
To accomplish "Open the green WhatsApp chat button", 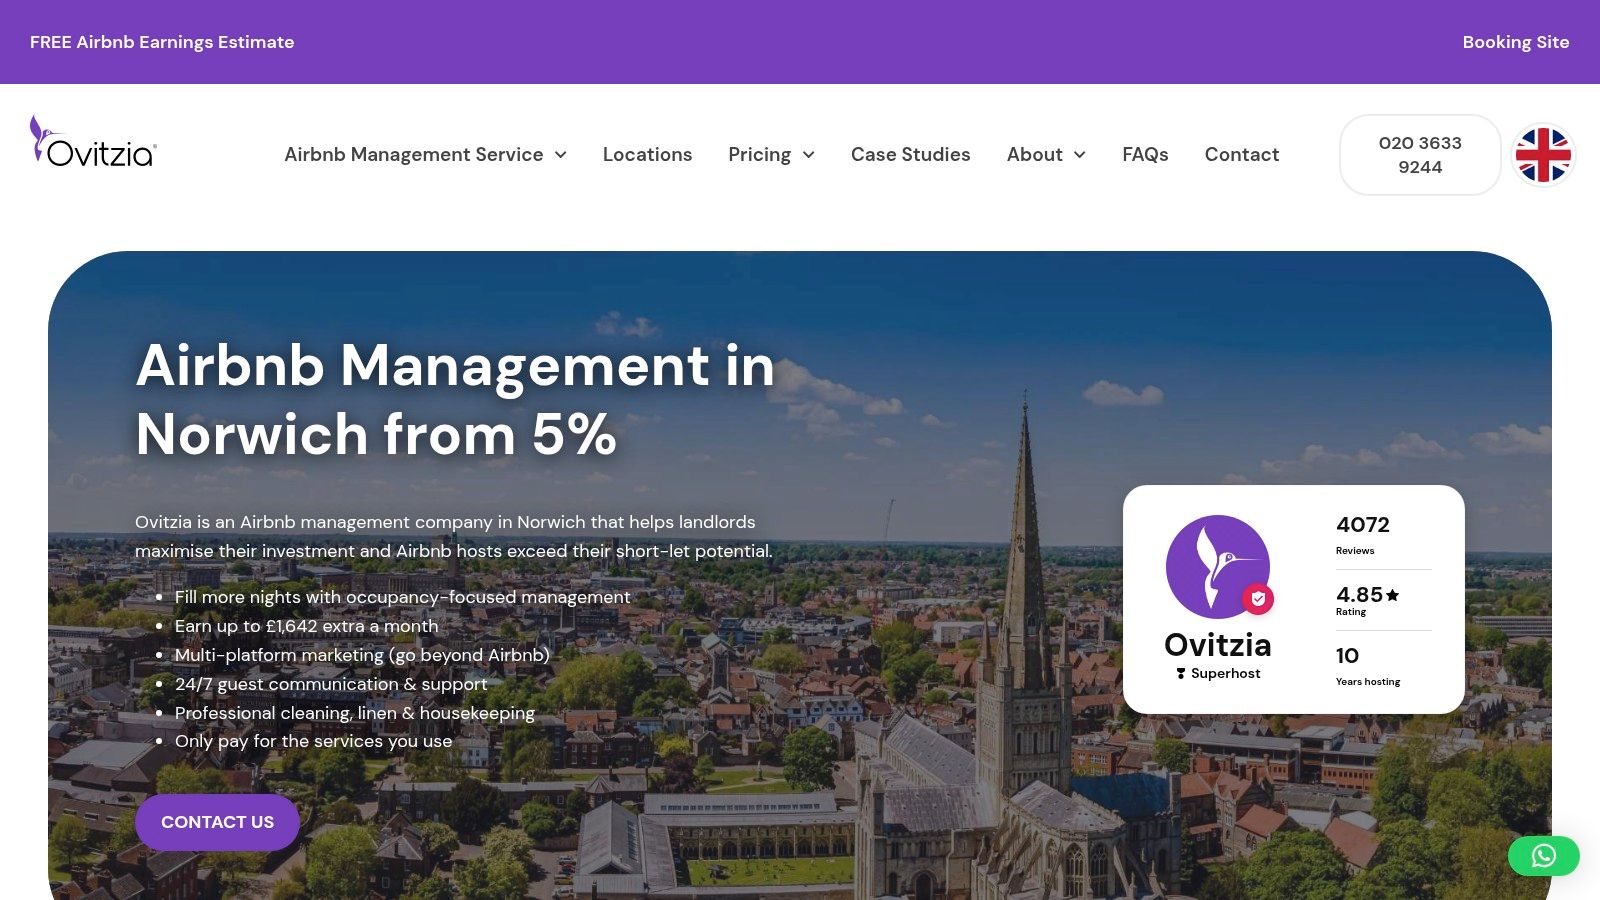I will pos(1544,856).
